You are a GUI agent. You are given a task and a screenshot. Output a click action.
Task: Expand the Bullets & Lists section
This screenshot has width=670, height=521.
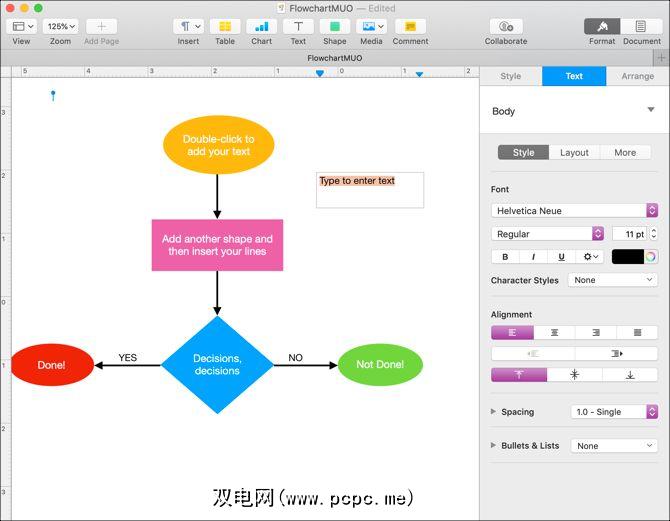point(493,445)
